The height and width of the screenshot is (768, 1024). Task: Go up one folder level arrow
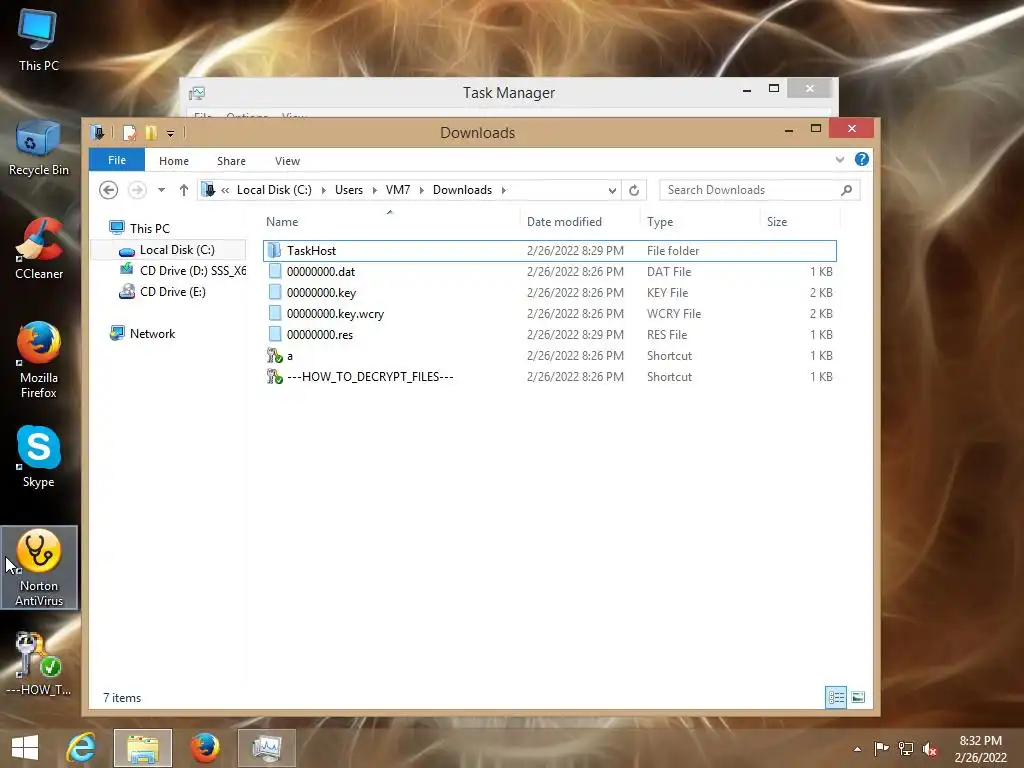[x=184, y=190]
